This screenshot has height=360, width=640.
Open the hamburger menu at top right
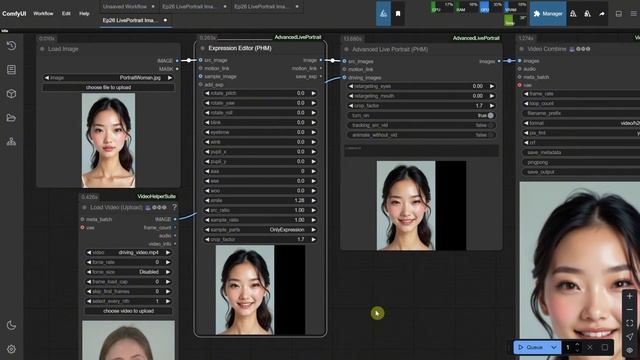[x=633, y=13]
